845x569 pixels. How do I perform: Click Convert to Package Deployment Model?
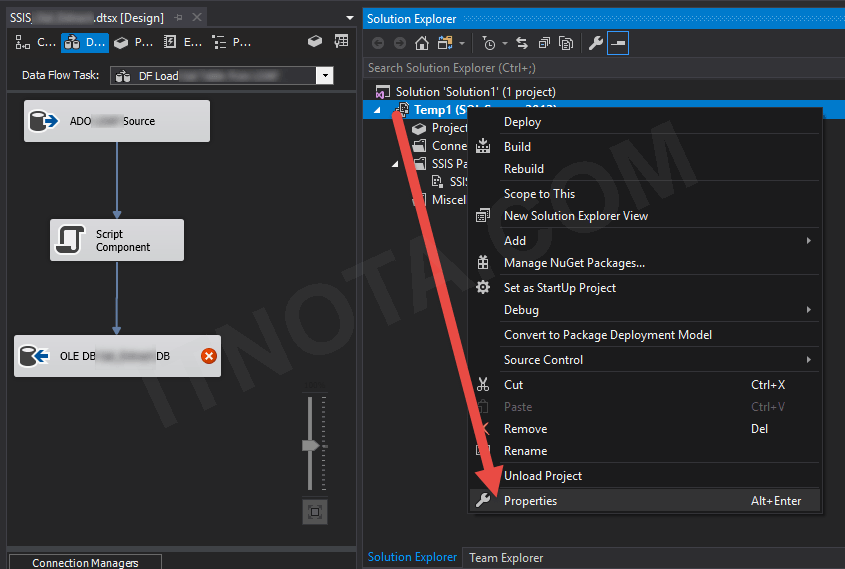click(607, 335)
